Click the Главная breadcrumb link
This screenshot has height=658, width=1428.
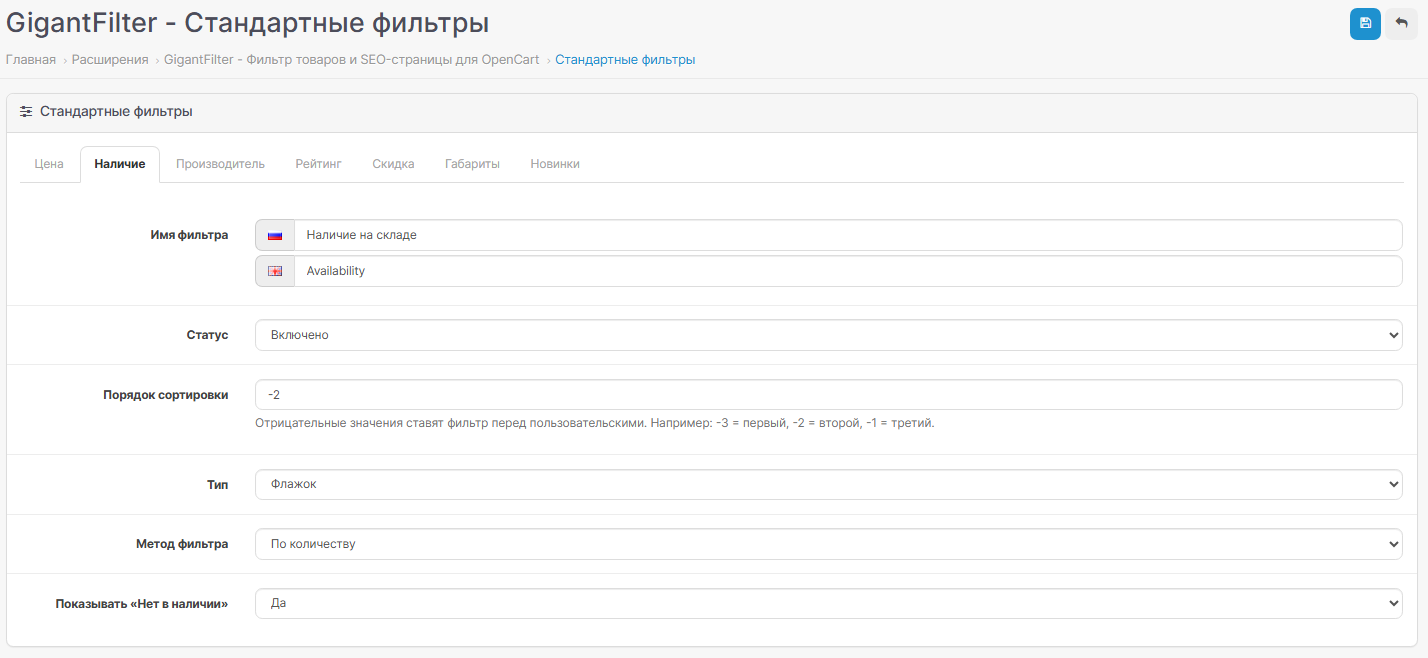tap(31, 60)
